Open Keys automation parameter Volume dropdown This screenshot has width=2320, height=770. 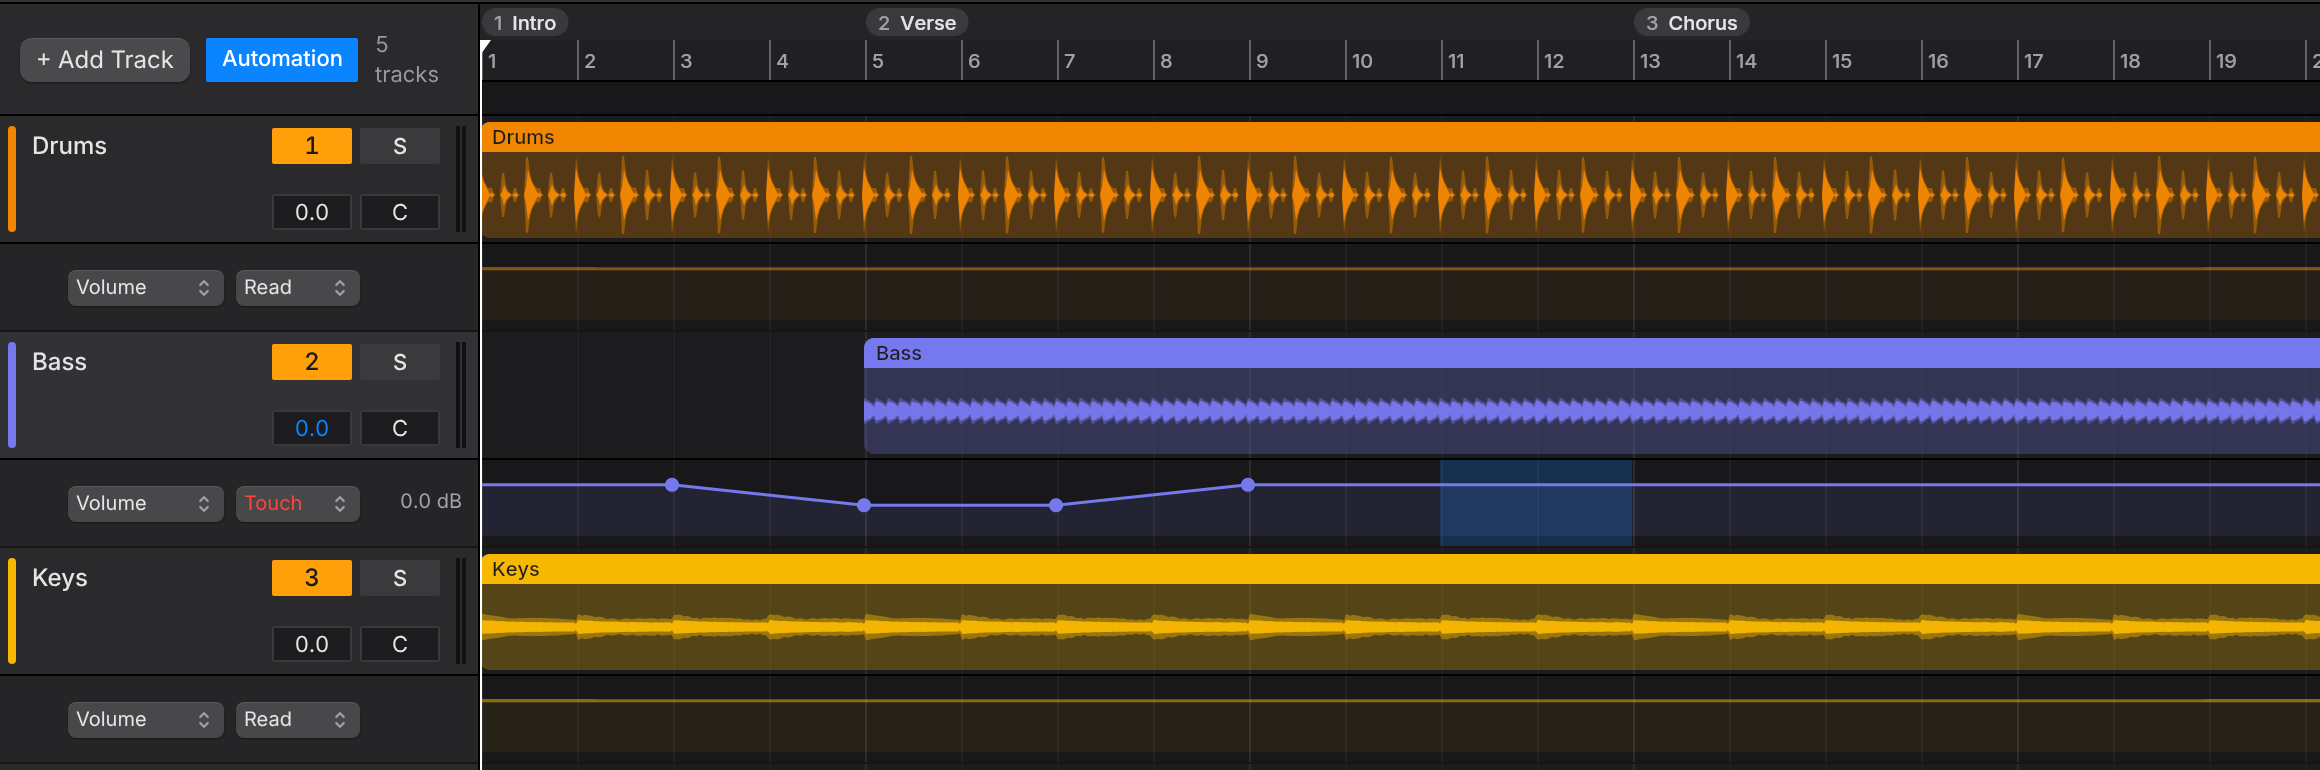point(145,720)
